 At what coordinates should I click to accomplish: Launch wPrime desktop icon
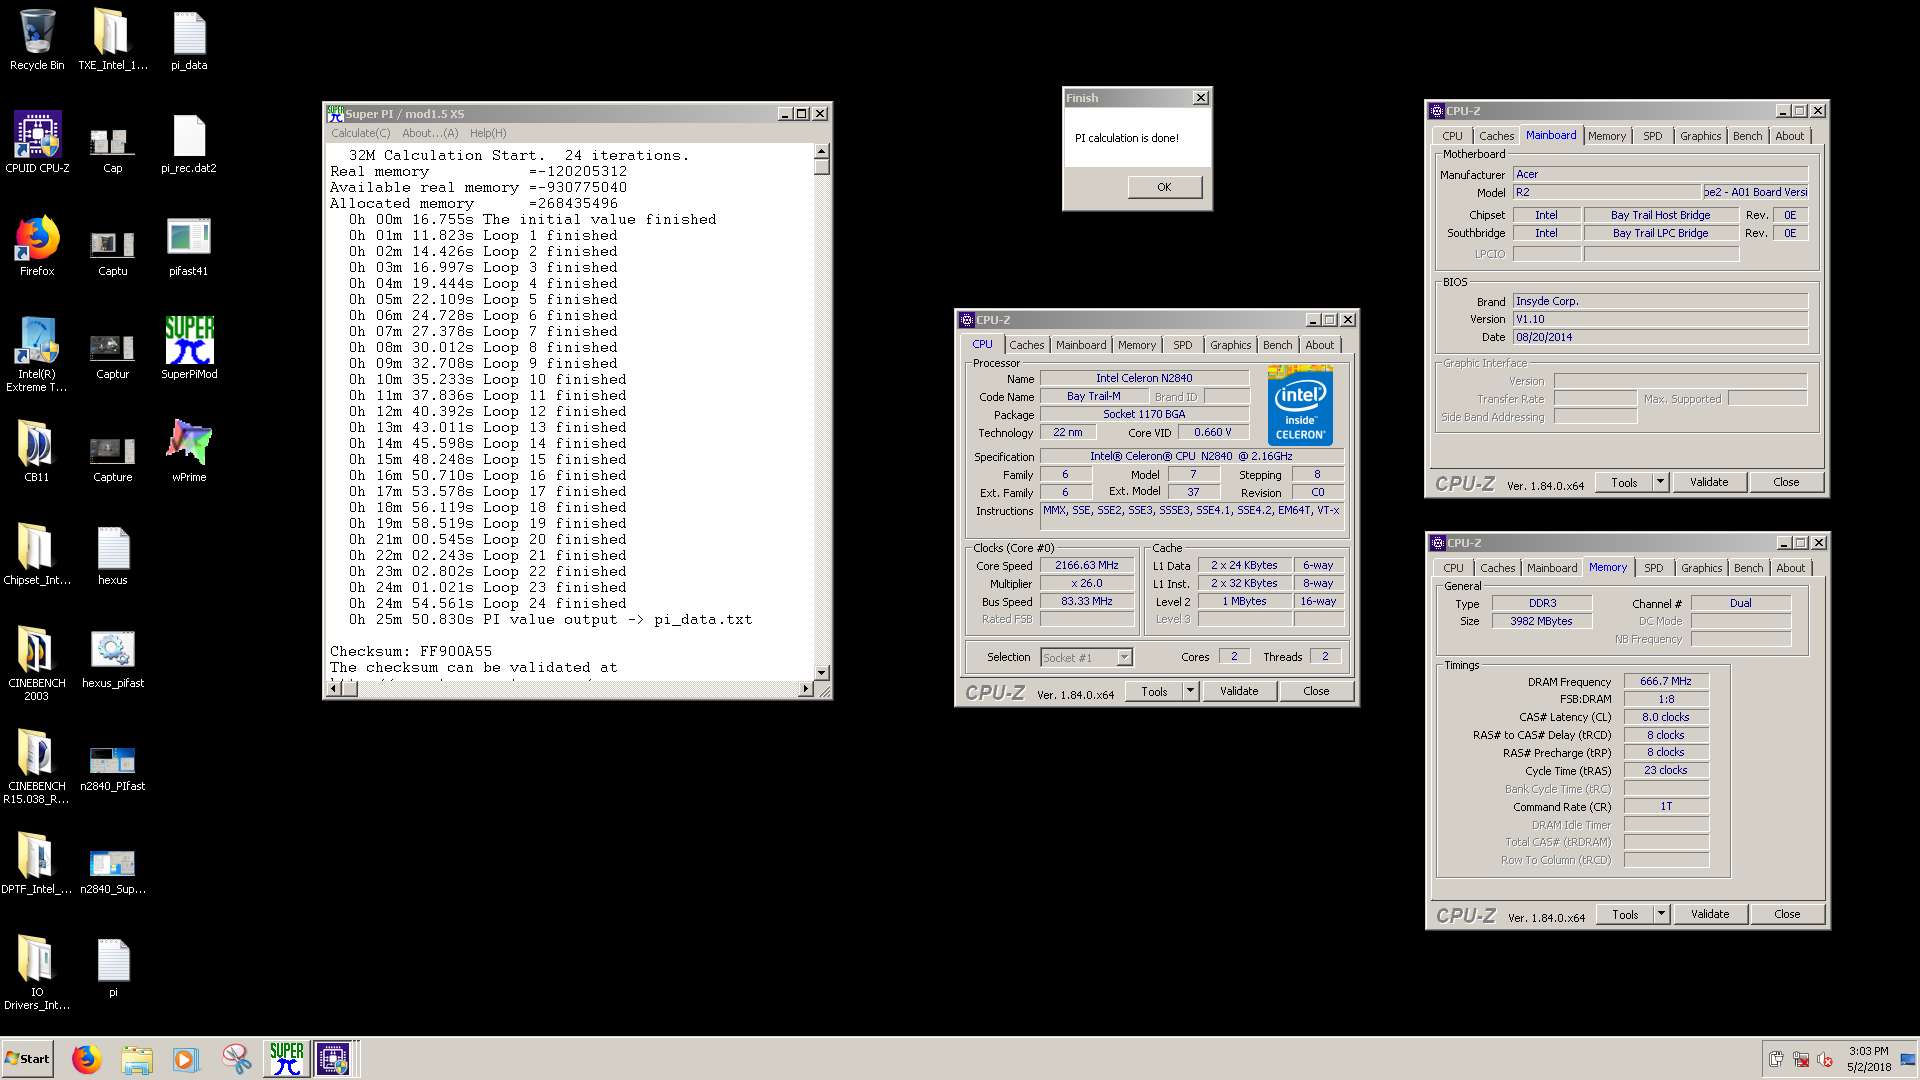coord(189,452)
